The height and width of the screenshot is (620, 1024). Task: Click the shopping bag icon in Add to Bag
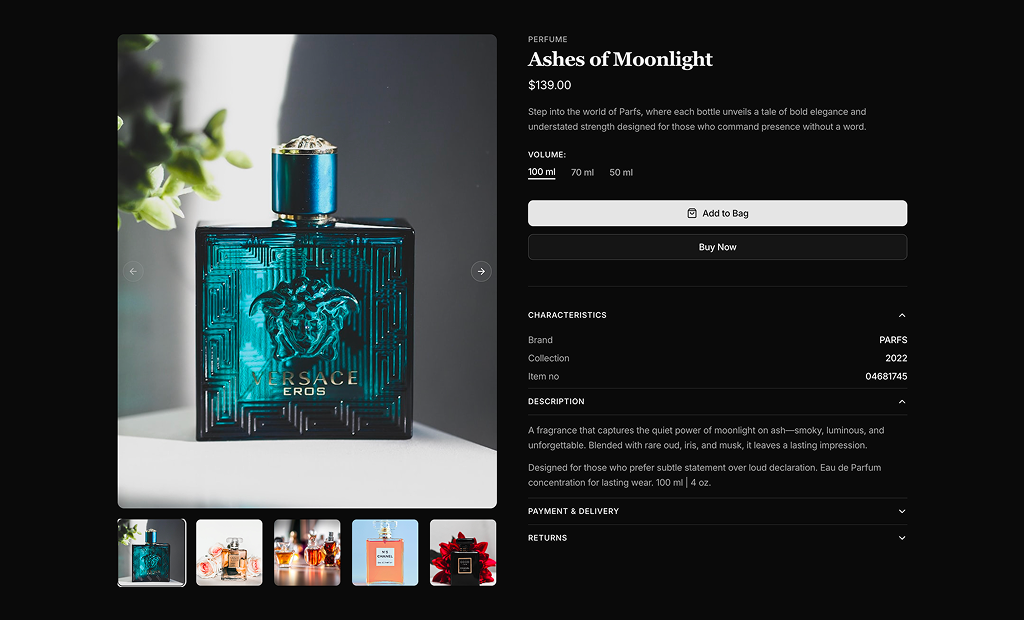[x=692, y=213]
